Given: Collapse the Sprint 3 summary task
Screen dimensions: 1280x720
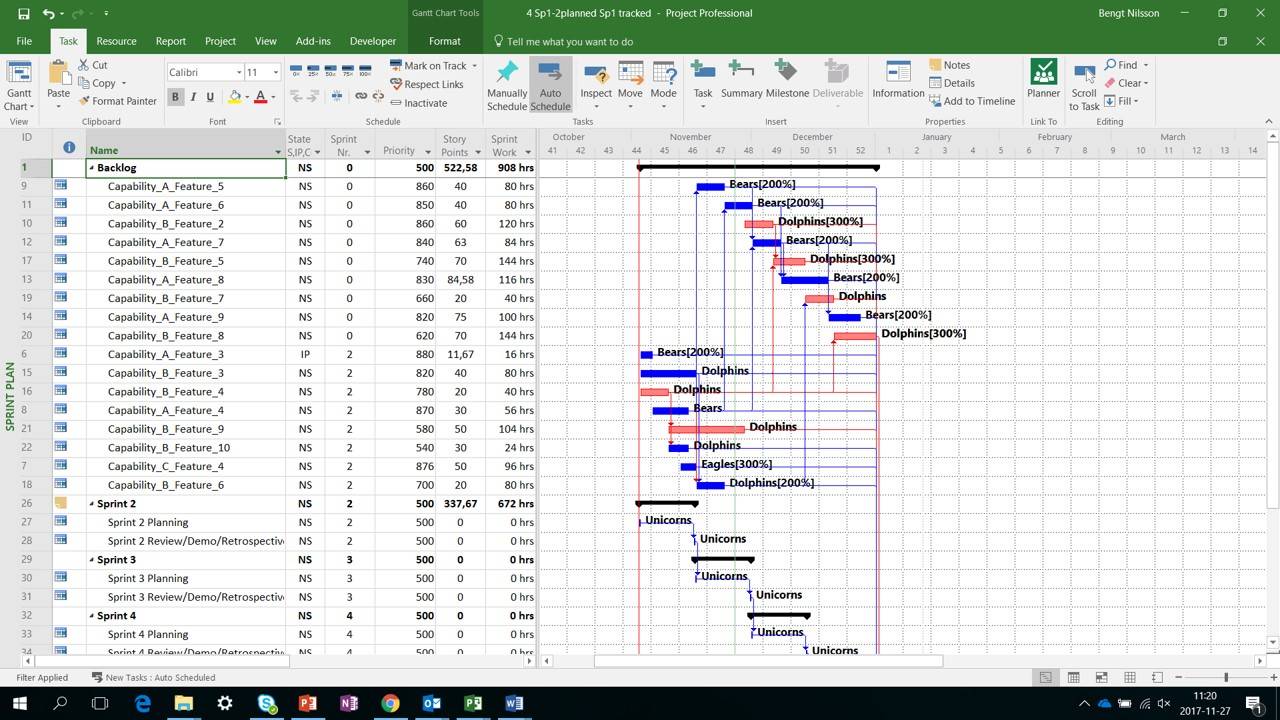Looking at the screenshot, I should pos(92,560).
